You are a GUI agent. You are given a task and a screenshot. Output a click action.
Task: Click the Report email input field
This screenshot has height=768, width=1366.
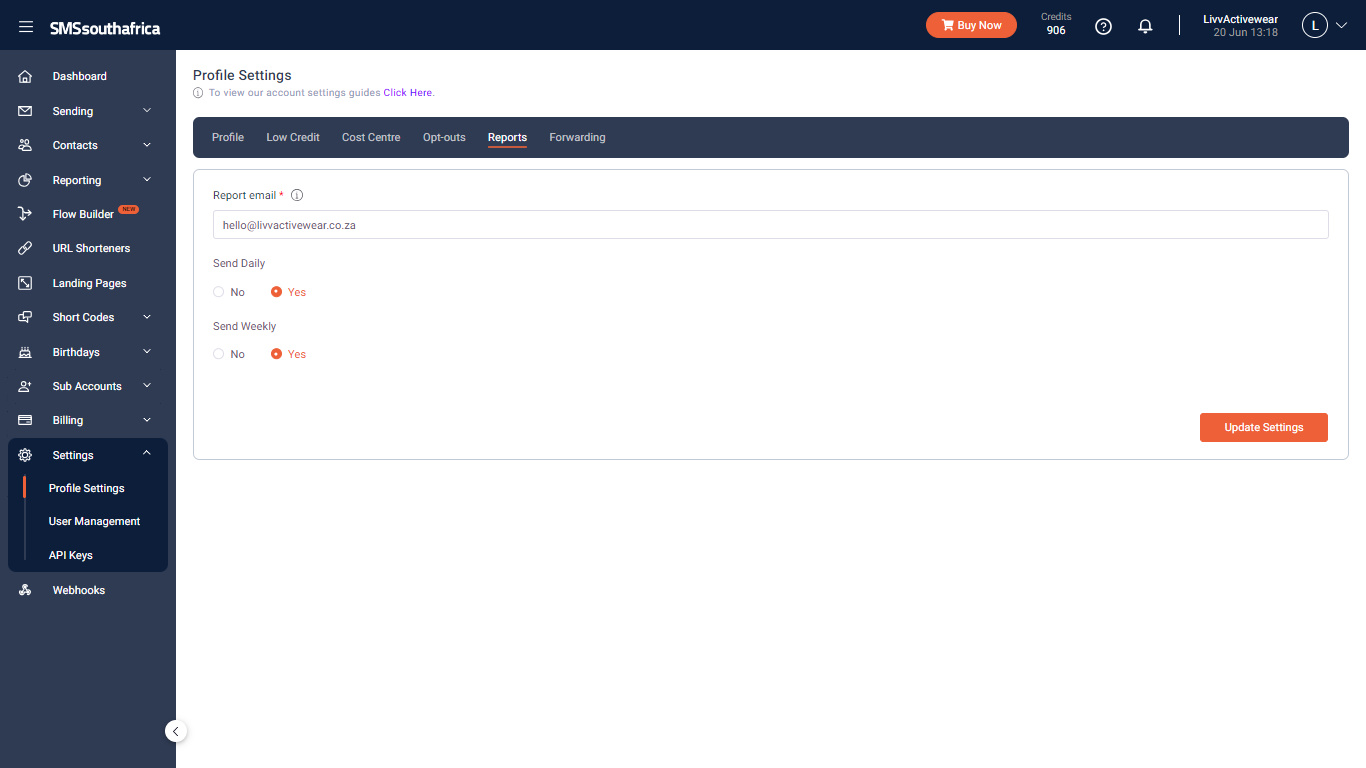coord(770,225)
